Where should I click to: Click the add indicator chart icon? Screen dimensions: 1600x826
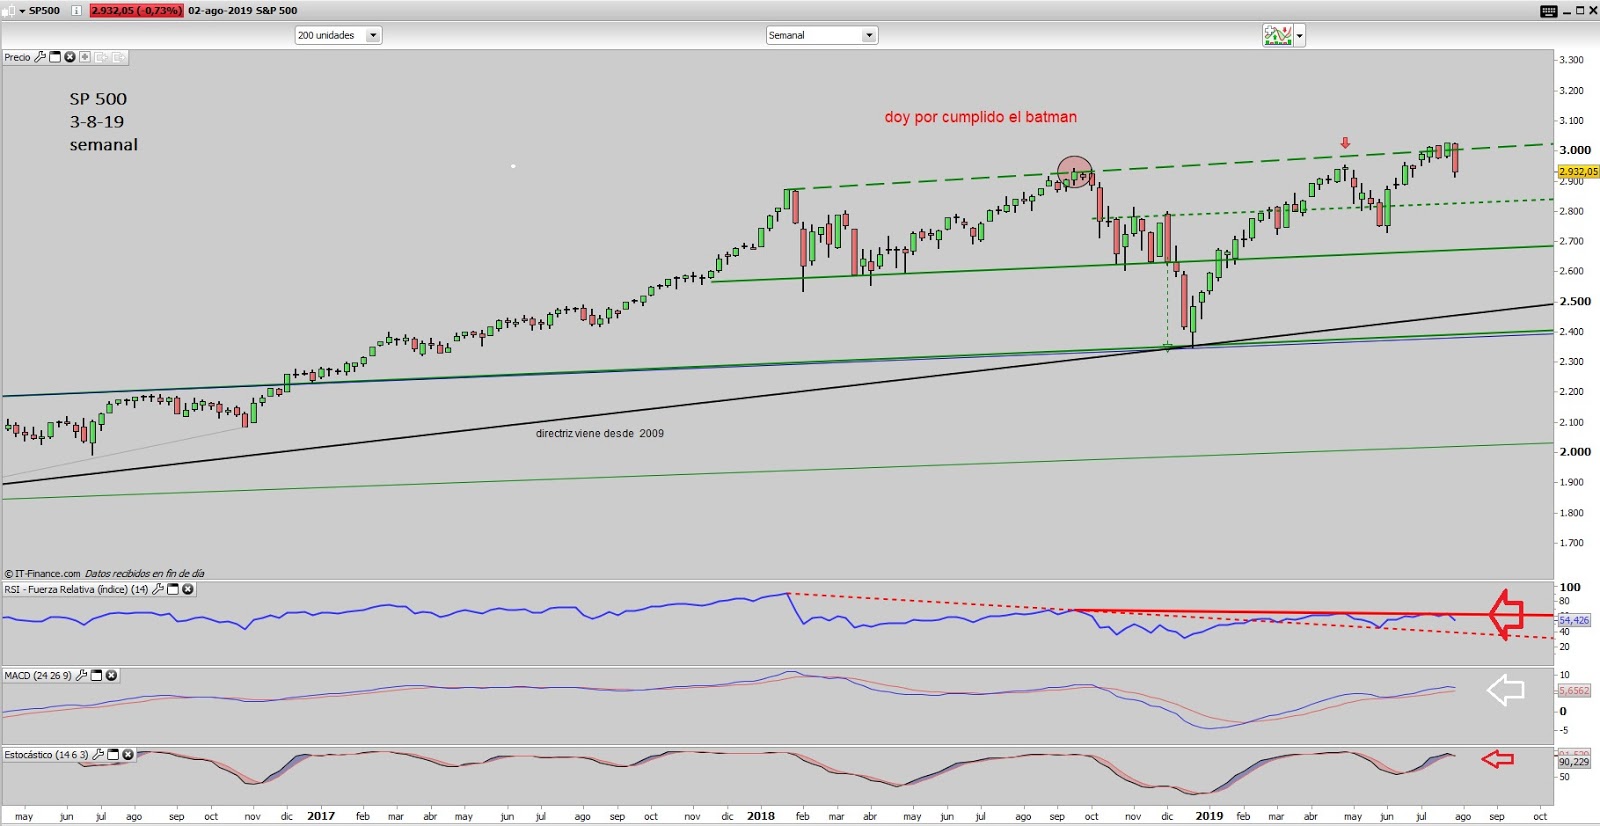pos(1278,36)
